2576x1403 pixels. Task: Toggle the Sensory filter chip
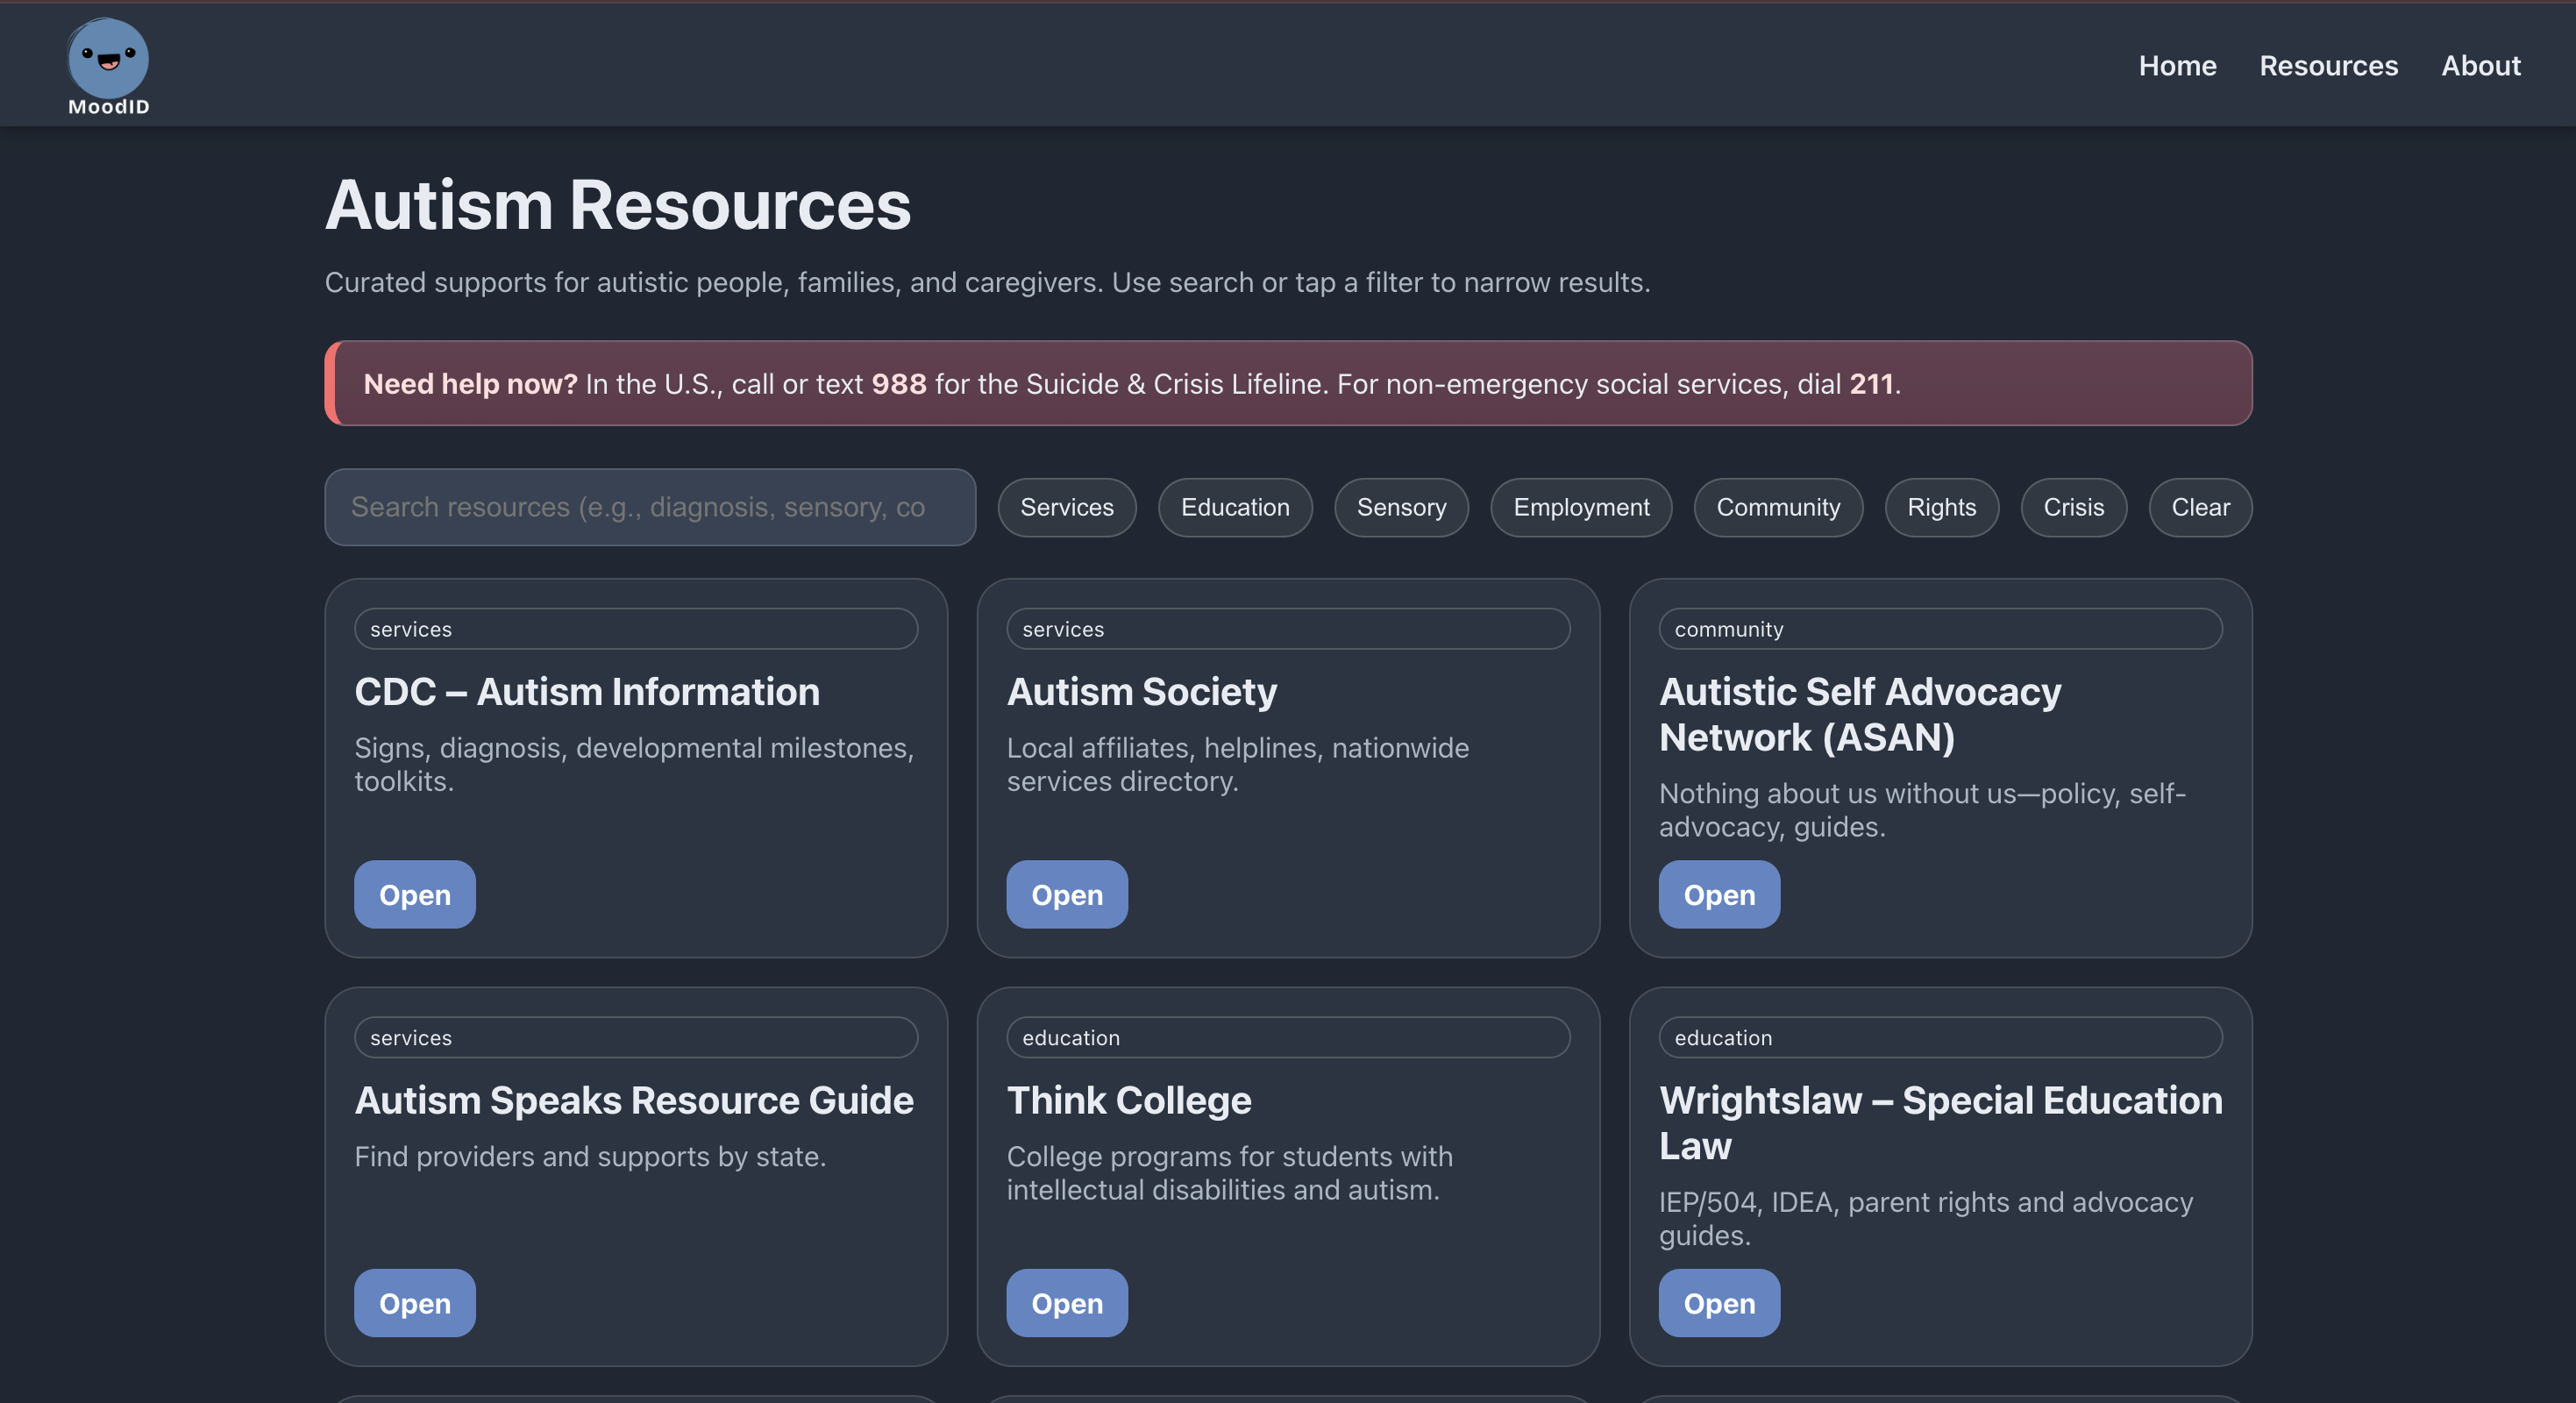coord(1400,507)
